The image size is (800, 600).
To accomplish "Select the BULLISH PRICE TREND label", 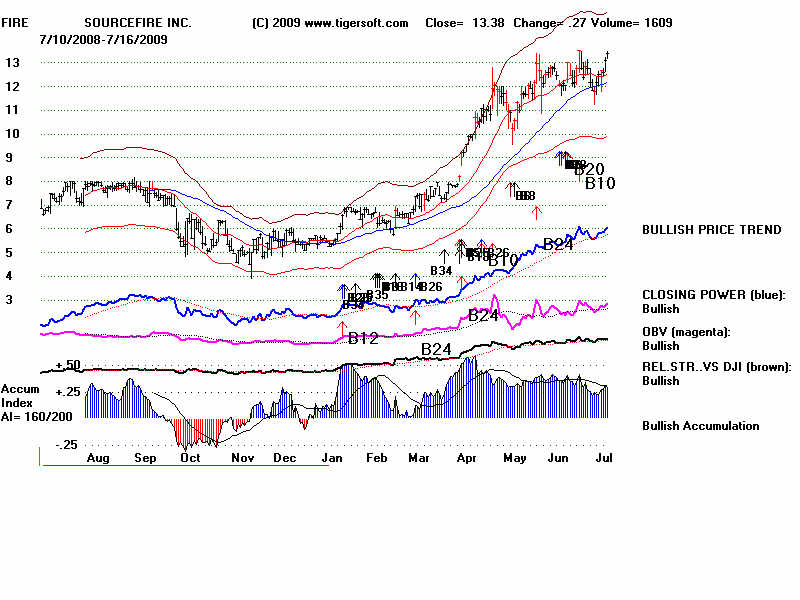I will click(711, 230).
